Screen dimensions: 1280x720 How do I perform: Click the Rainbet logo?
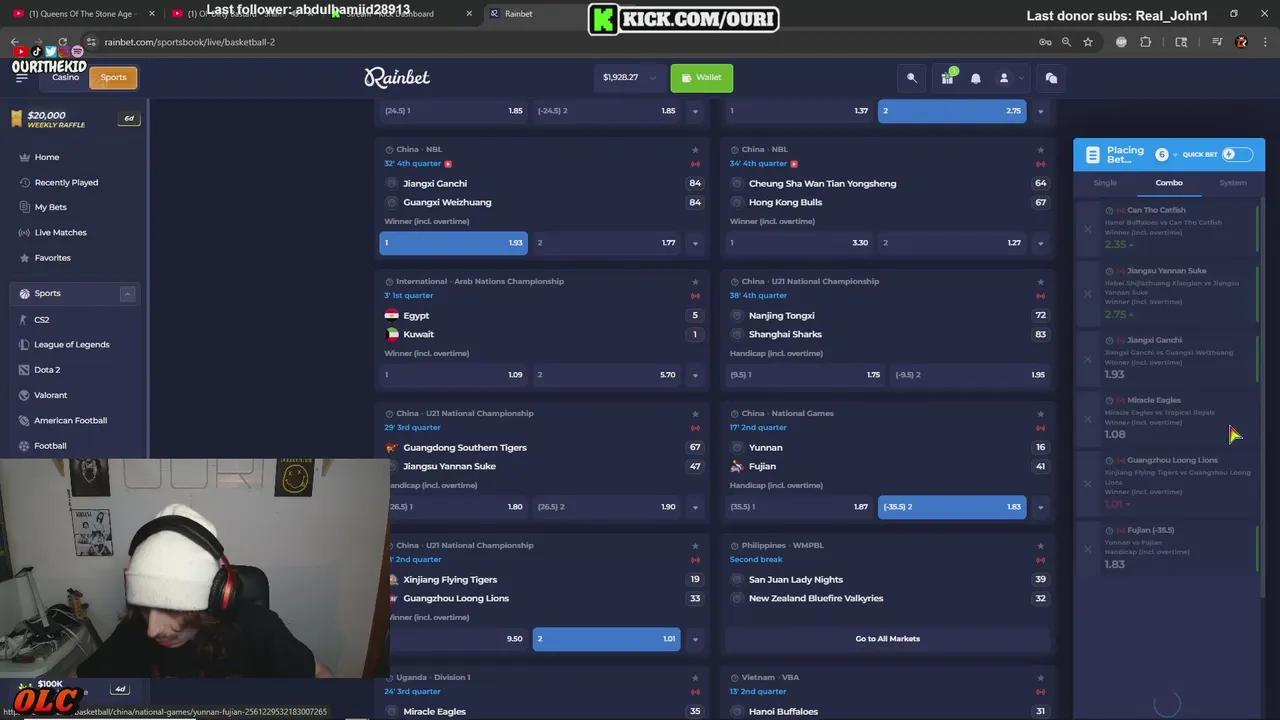pyautogui.click(x=397, y=78)
